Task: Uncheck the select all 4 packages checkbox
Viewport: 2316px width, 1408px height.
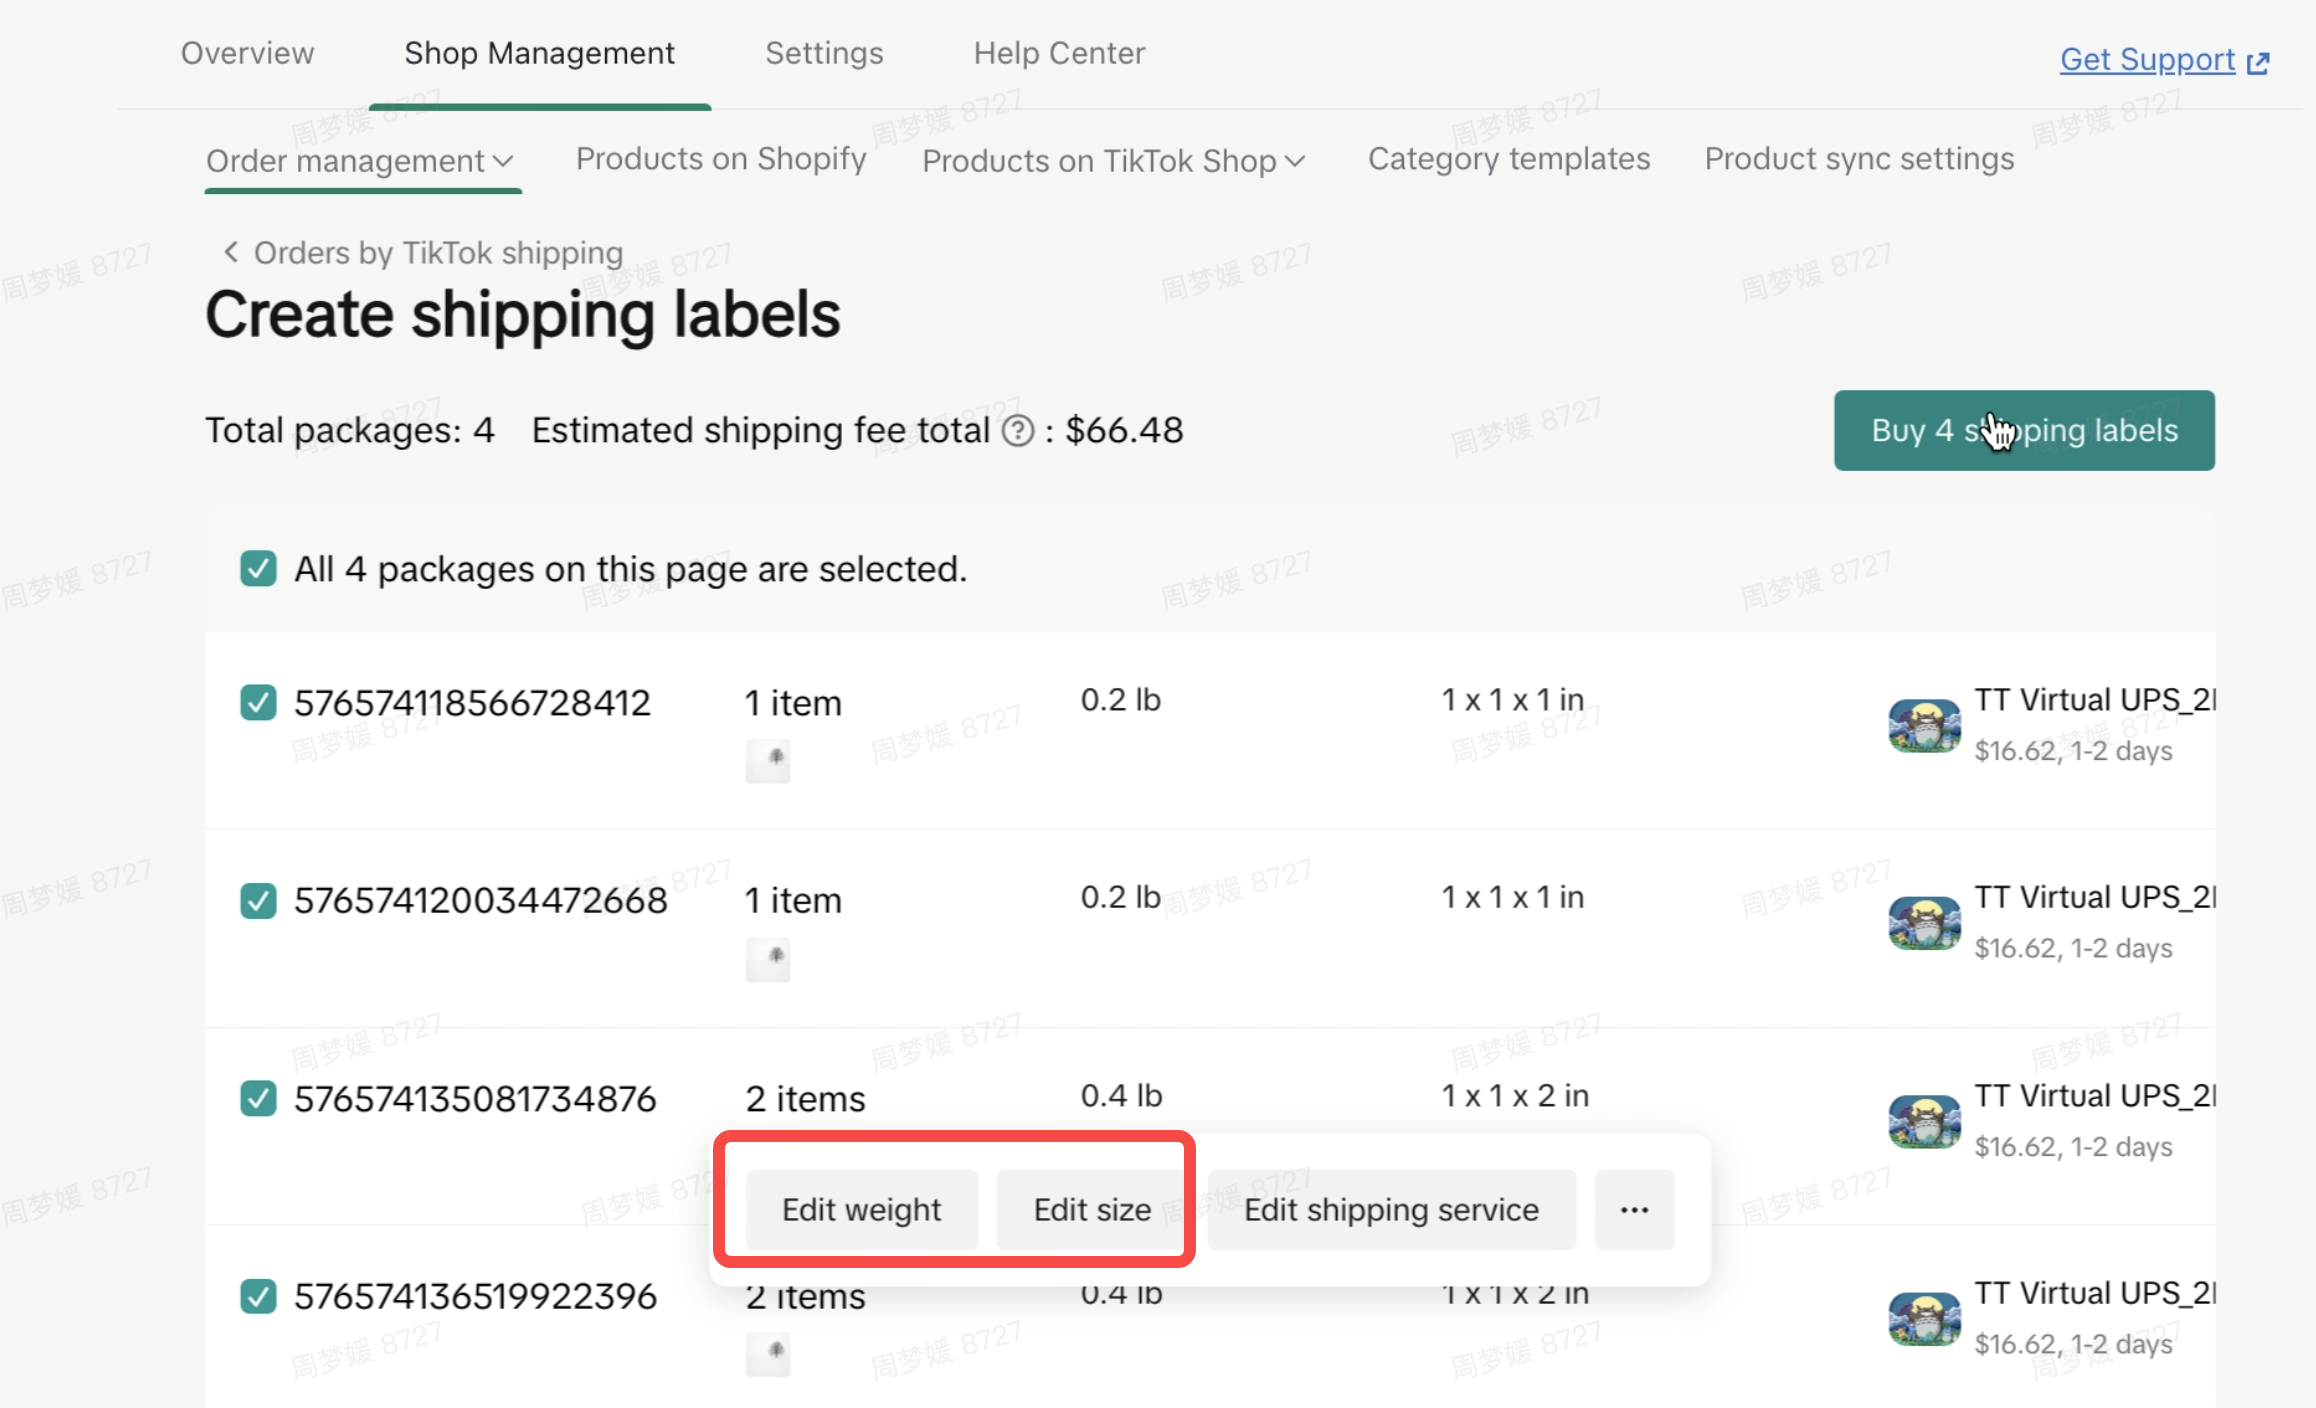Action: pyautogui.click(x=258, y=569)
